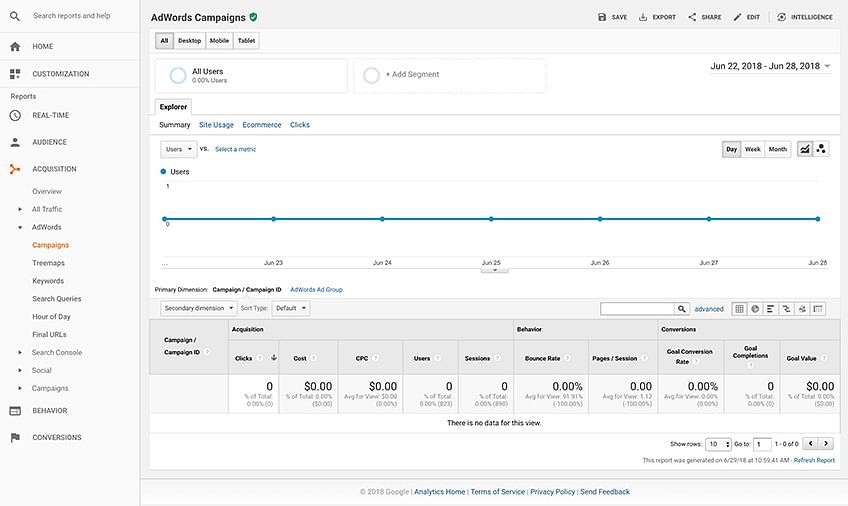Expand the Search Console tree item
The width and height of the screenshot is (848, 506).
20,352
